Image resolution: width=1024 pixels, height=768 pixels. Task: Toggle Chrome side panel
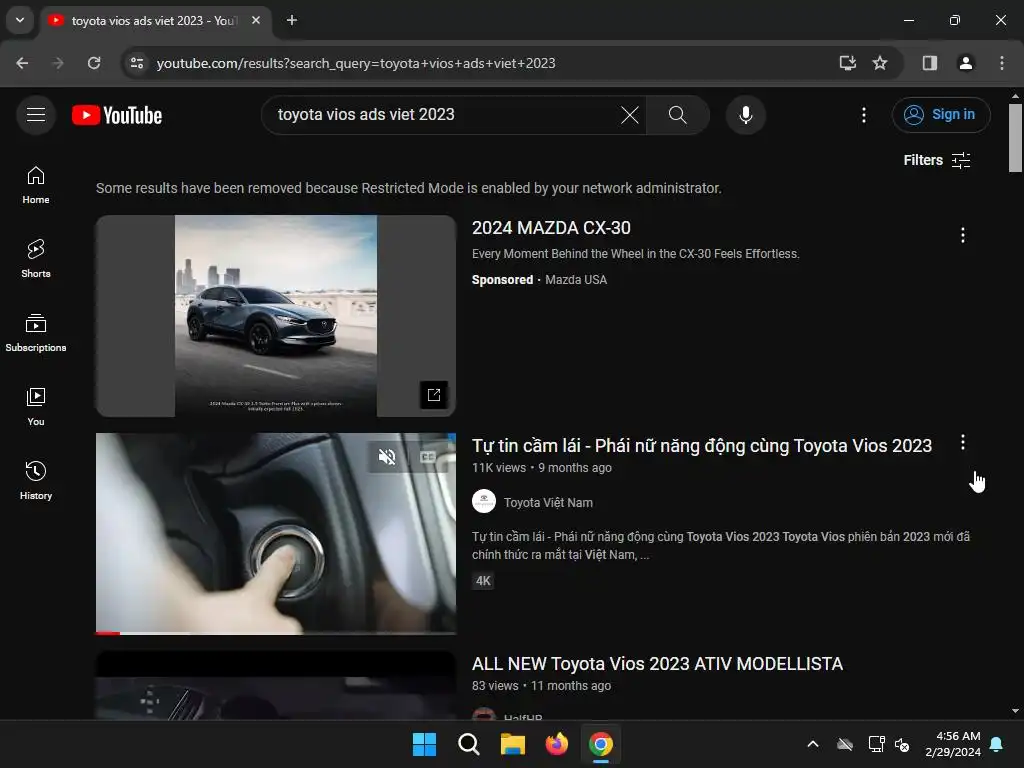coord(930,63)
